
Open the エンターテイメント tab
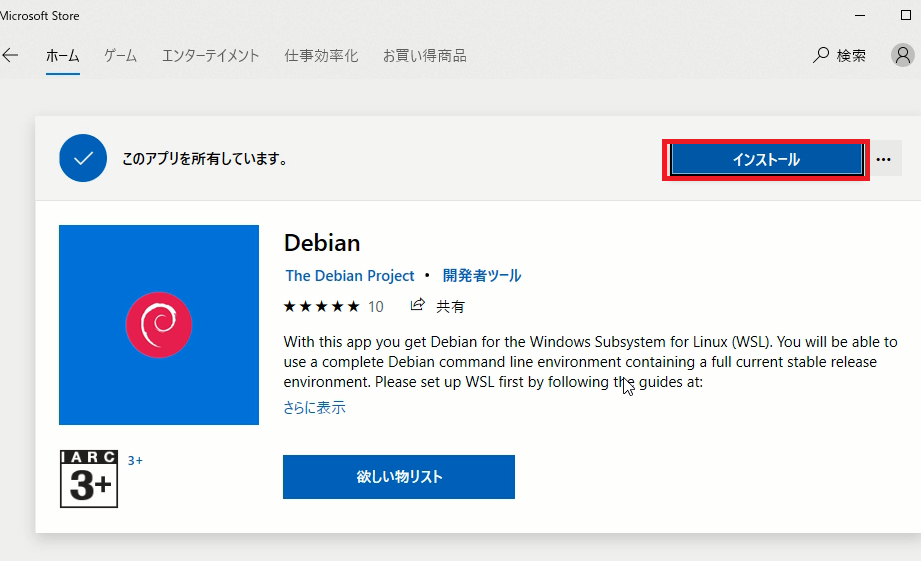pos(210,56)
